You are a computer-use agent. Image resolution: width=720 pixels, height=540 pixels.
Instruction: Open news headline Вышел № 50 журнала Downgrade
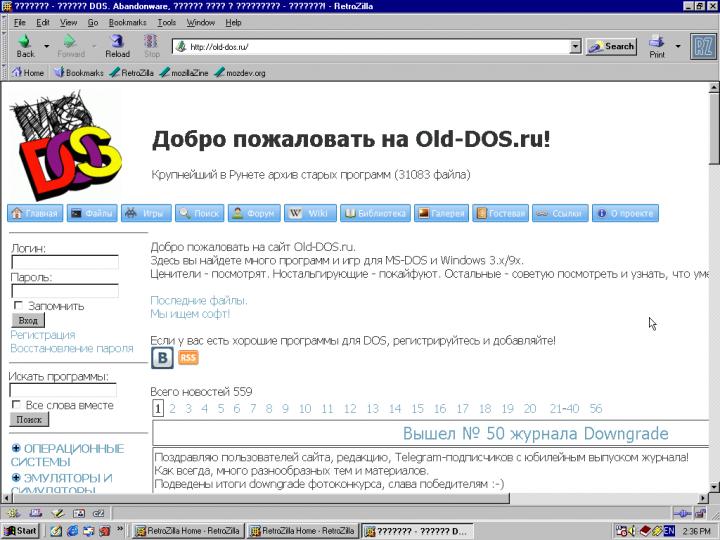coord(535,433)
